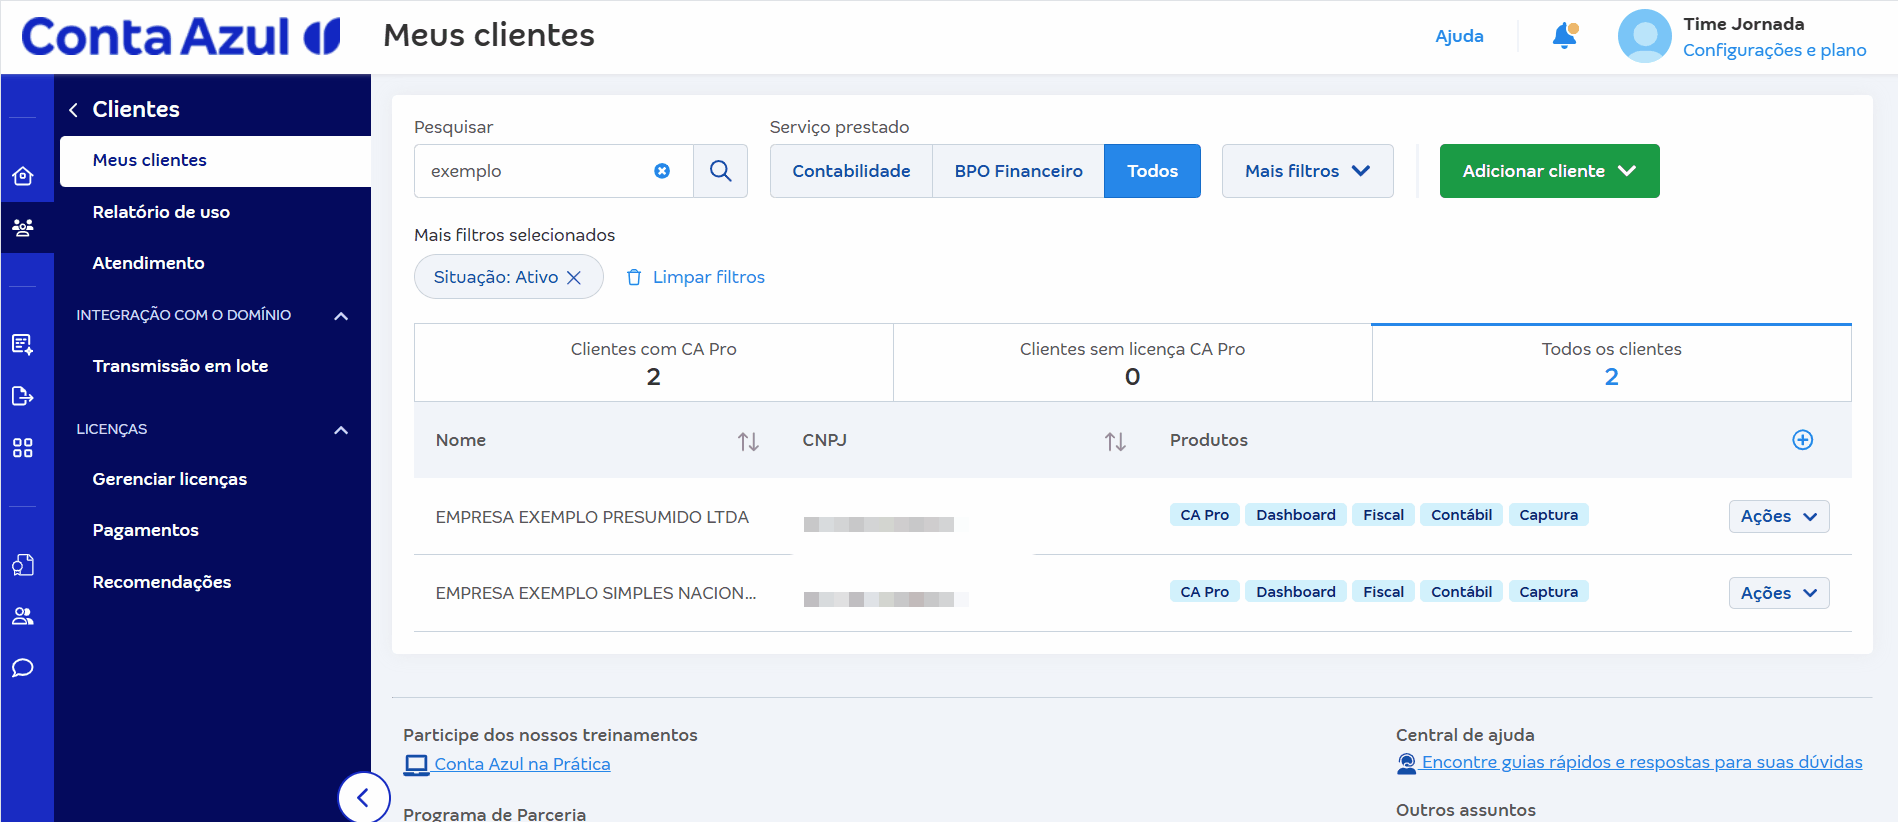Collapse the sidebar with round arrow button
The width and height of the screenshot is (1898, 822).
363,797
